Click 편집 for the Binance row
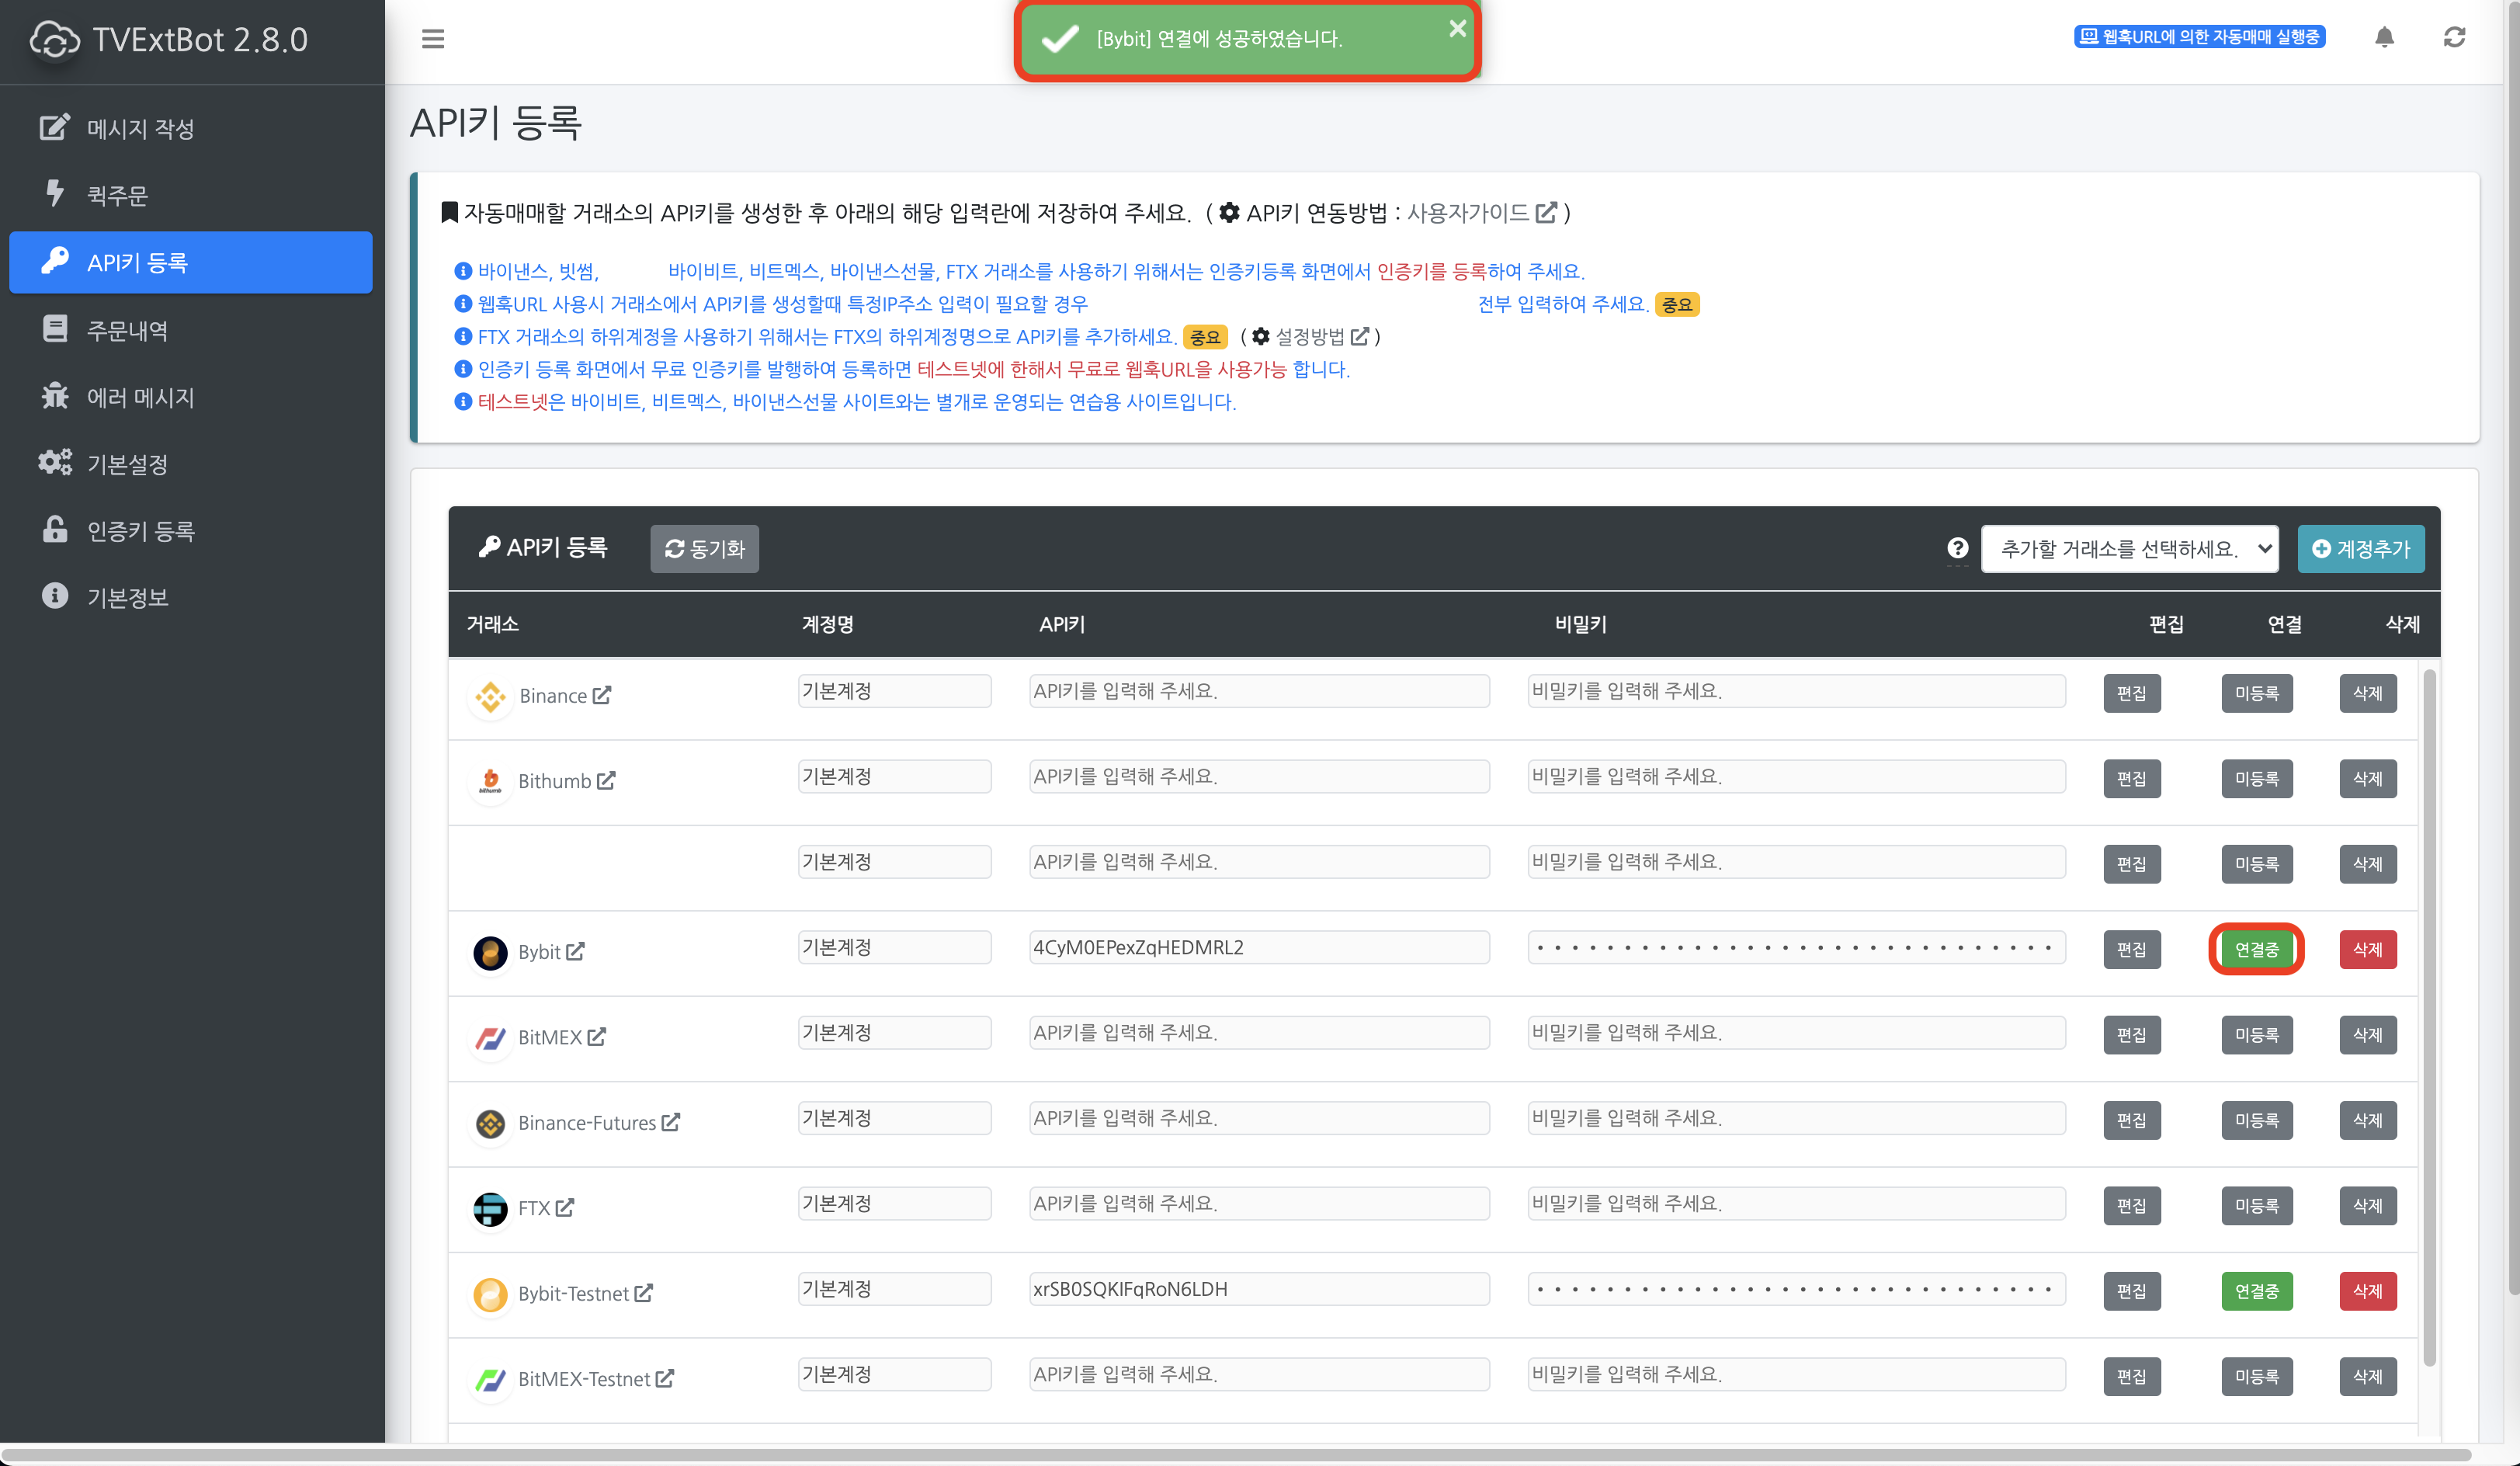The width and height of the screenshot is (2520, 1466). pos(2132,693)
